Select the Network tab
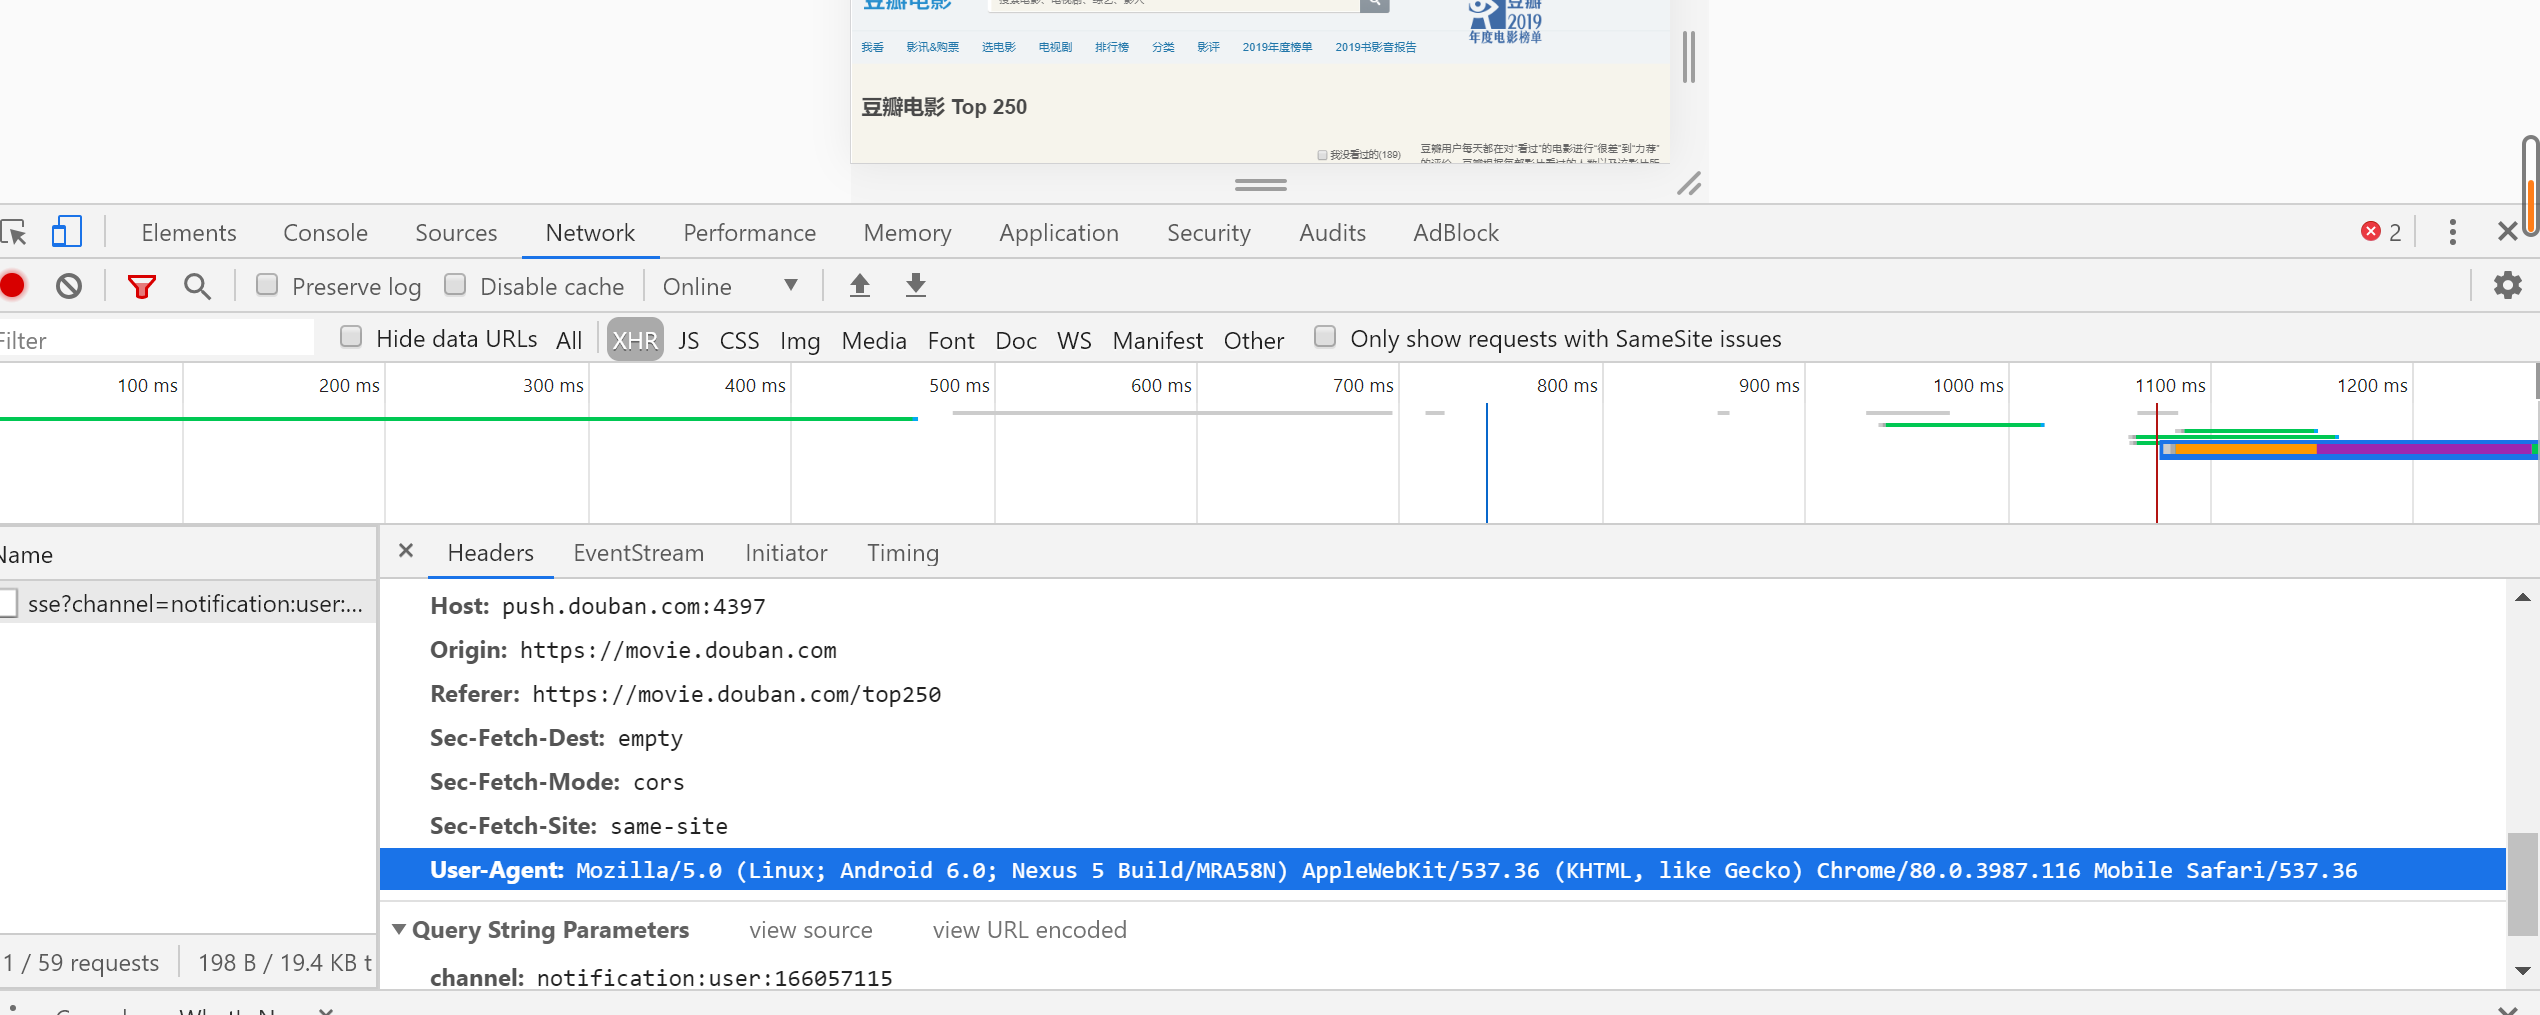The height and width of the screenshot is (1015, 2540). tap(590, 233)
